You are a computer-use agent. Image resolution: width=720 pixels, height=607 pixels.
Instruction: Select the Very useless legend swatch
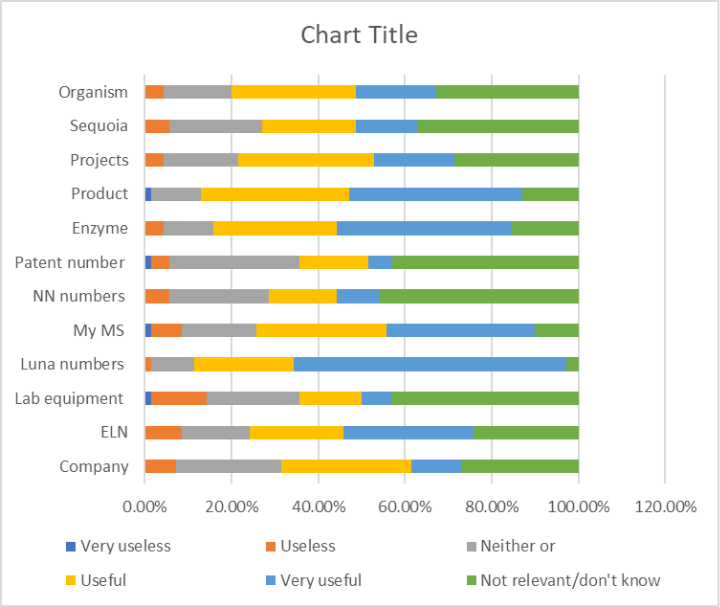pos(71,546)
